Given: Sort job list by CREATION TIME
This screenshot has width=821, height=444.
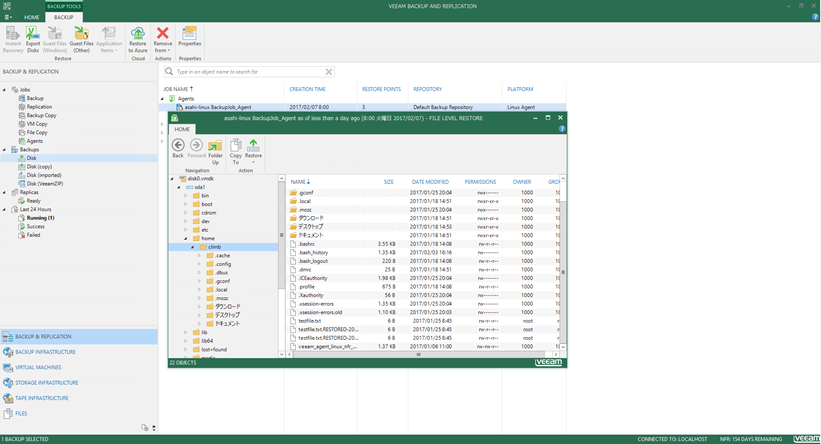Looking at the screenshot, I should pos(307,90).
